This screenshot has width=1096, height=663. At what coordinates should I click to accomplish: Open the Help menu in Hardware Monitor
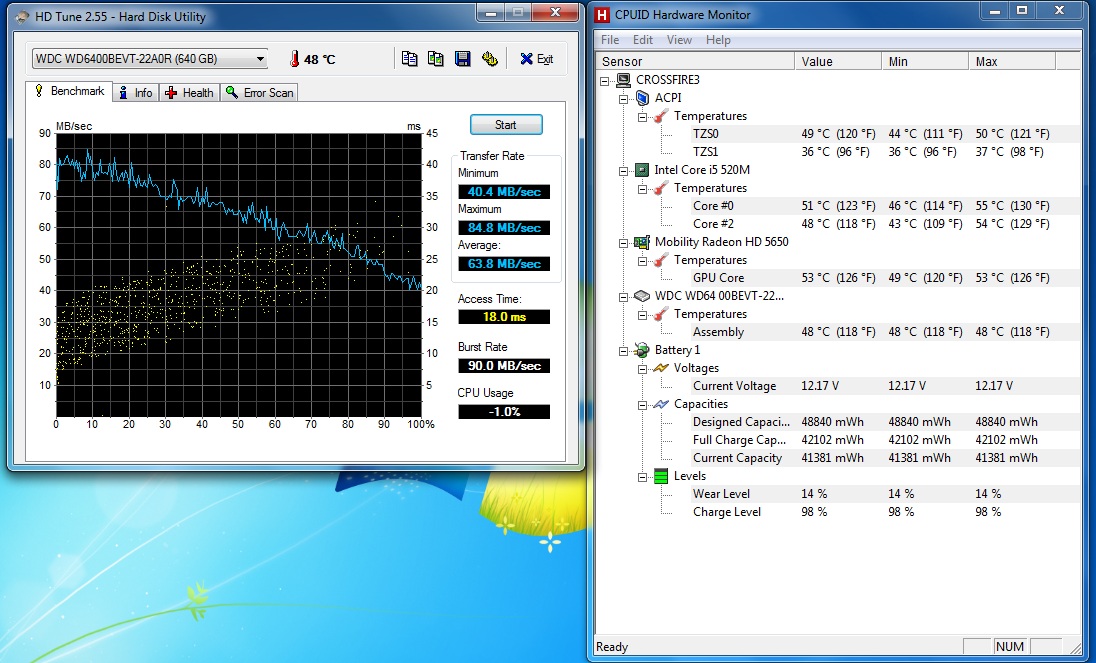coord(718,40)
